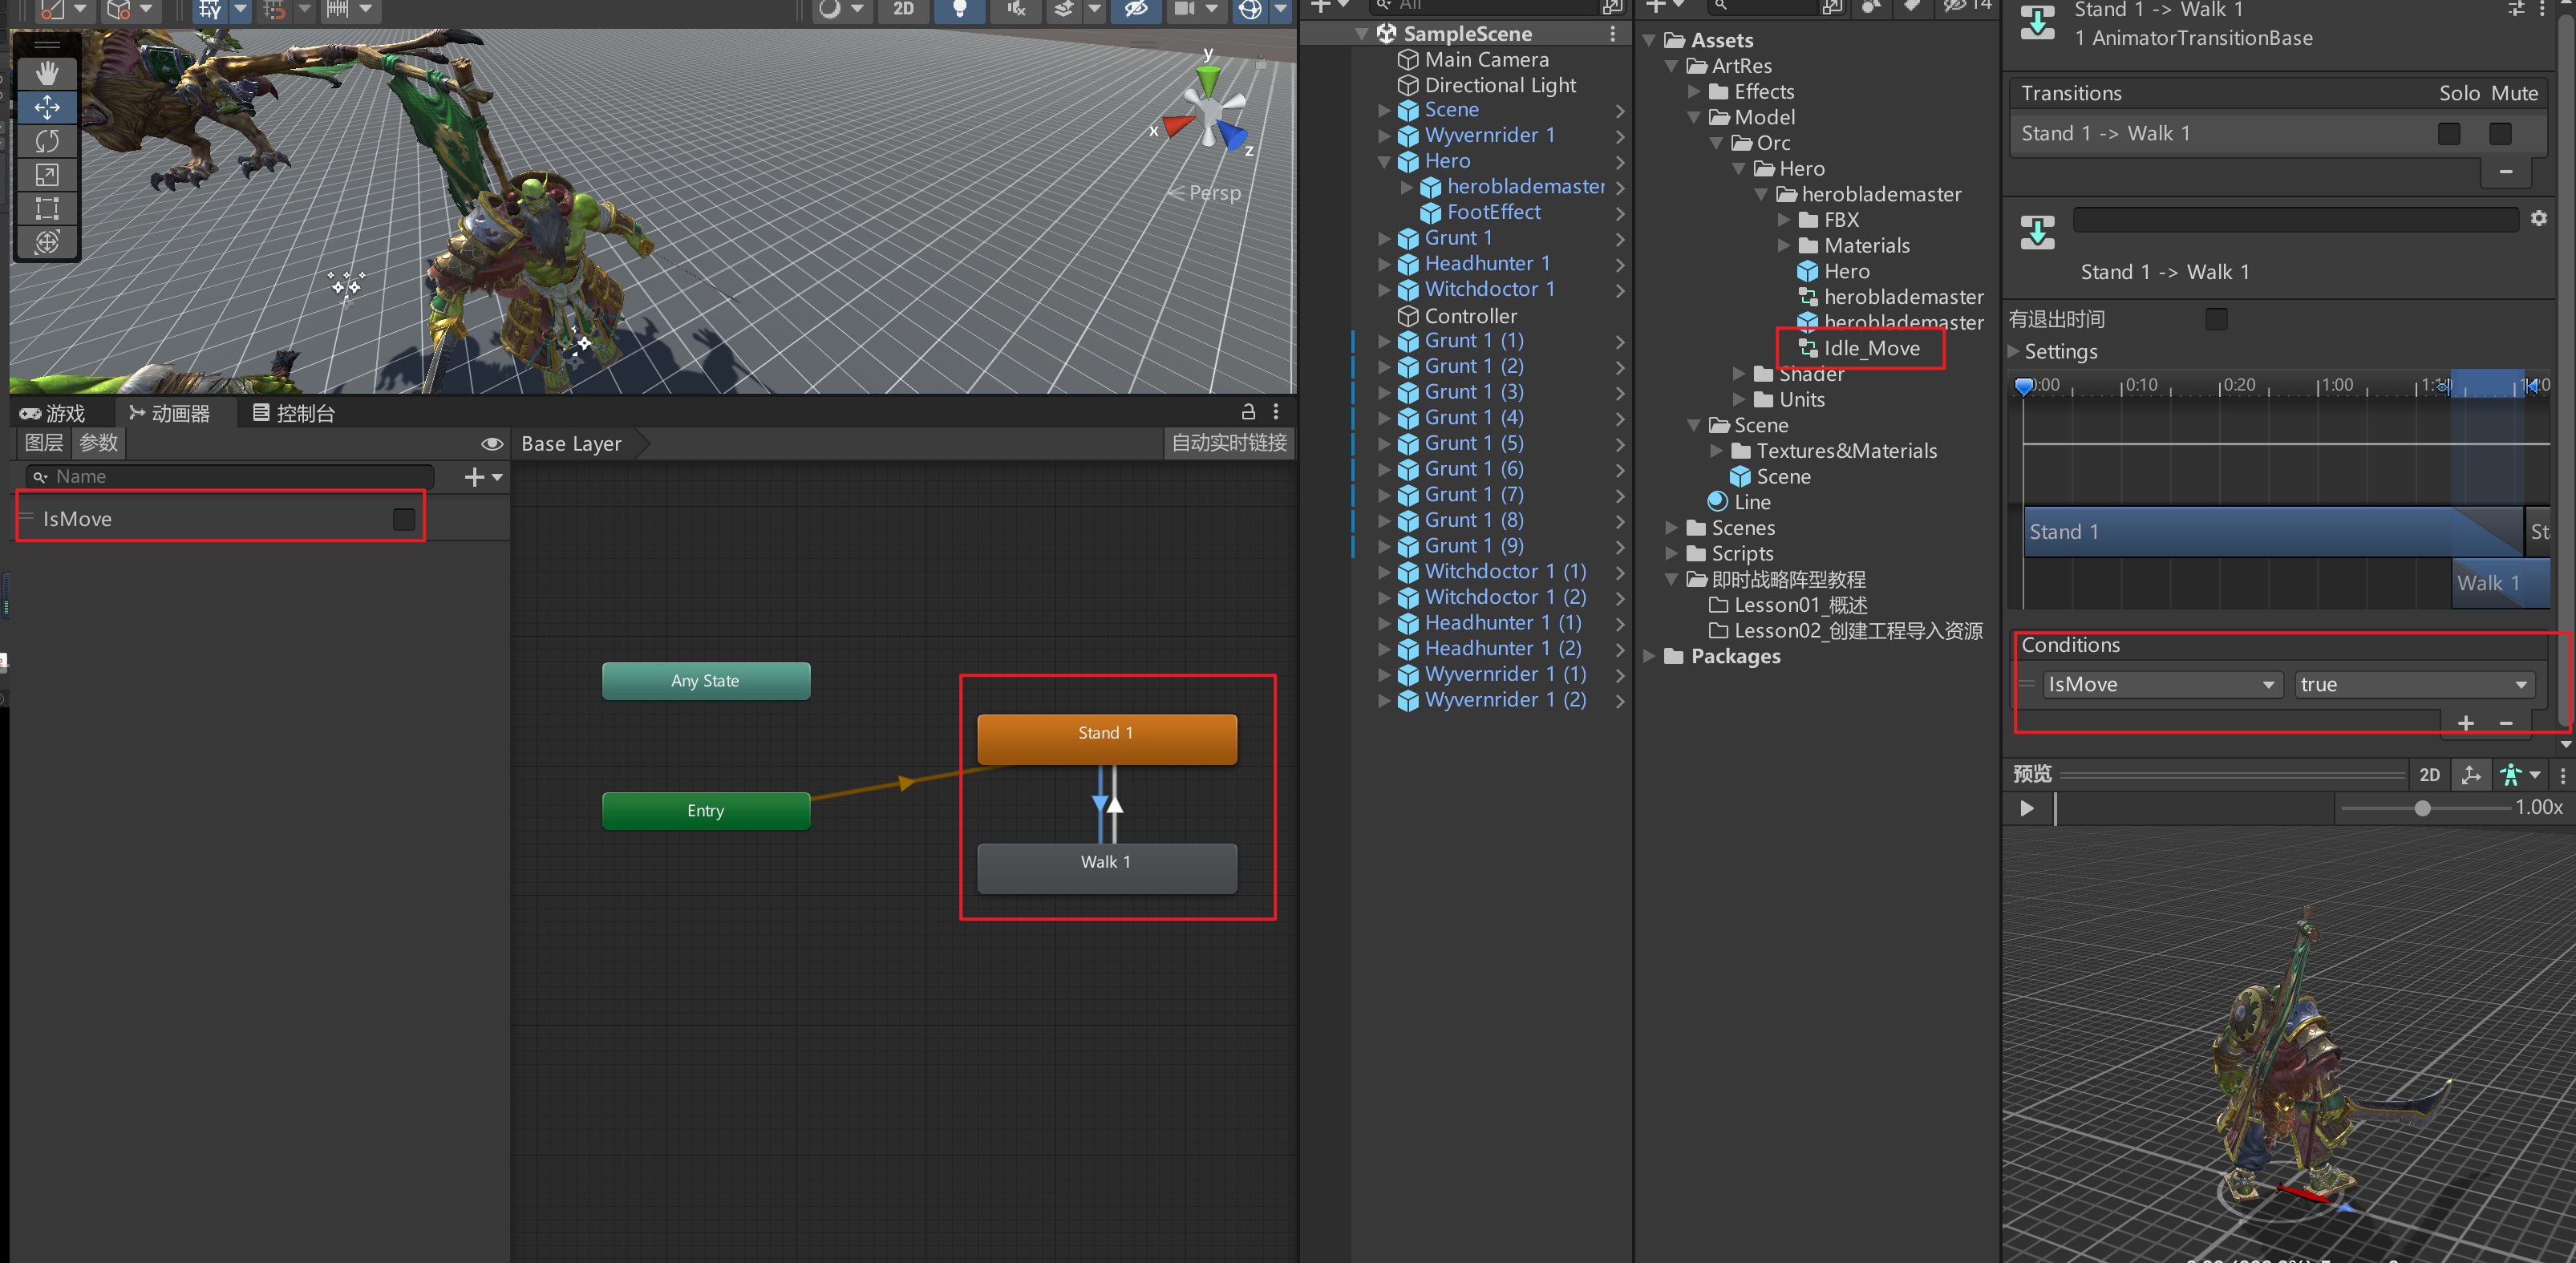The image size is (2576, 1263).
Task: Add a new condition with plus
Action: point(2466,723)
